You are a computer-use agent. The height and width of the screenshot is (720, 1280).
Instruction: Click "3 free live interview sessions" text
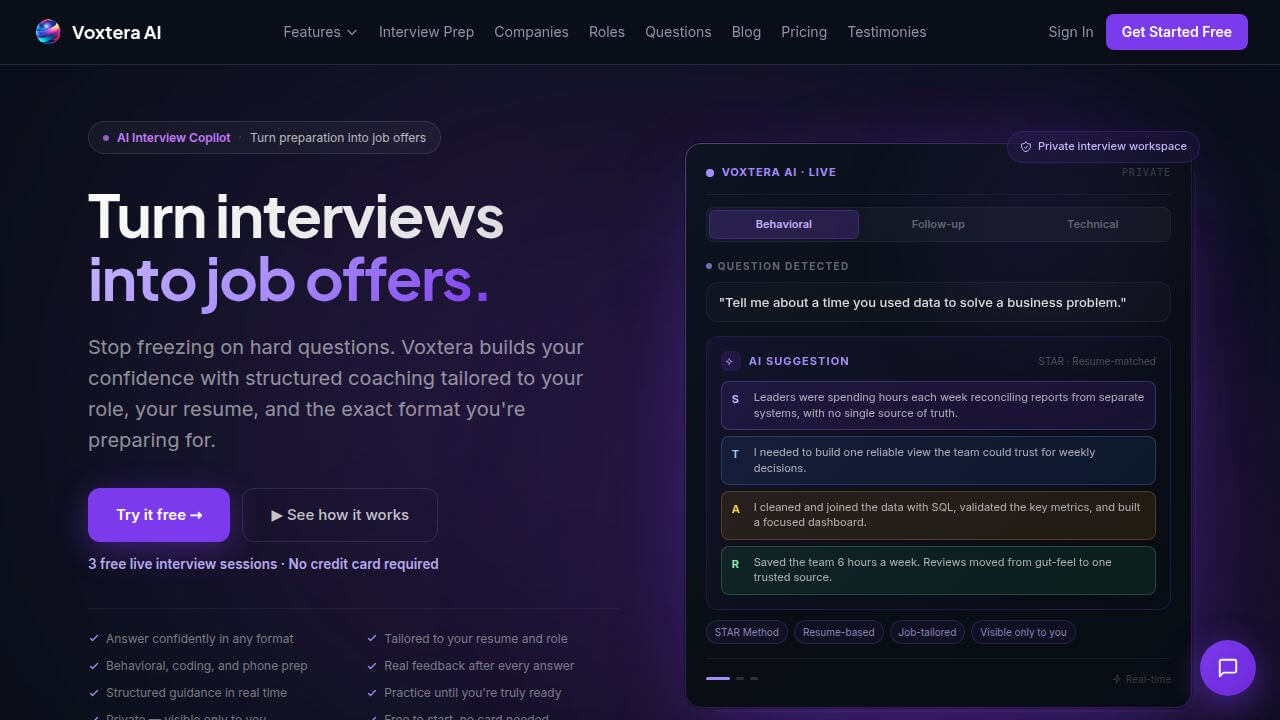click(182, 564)
